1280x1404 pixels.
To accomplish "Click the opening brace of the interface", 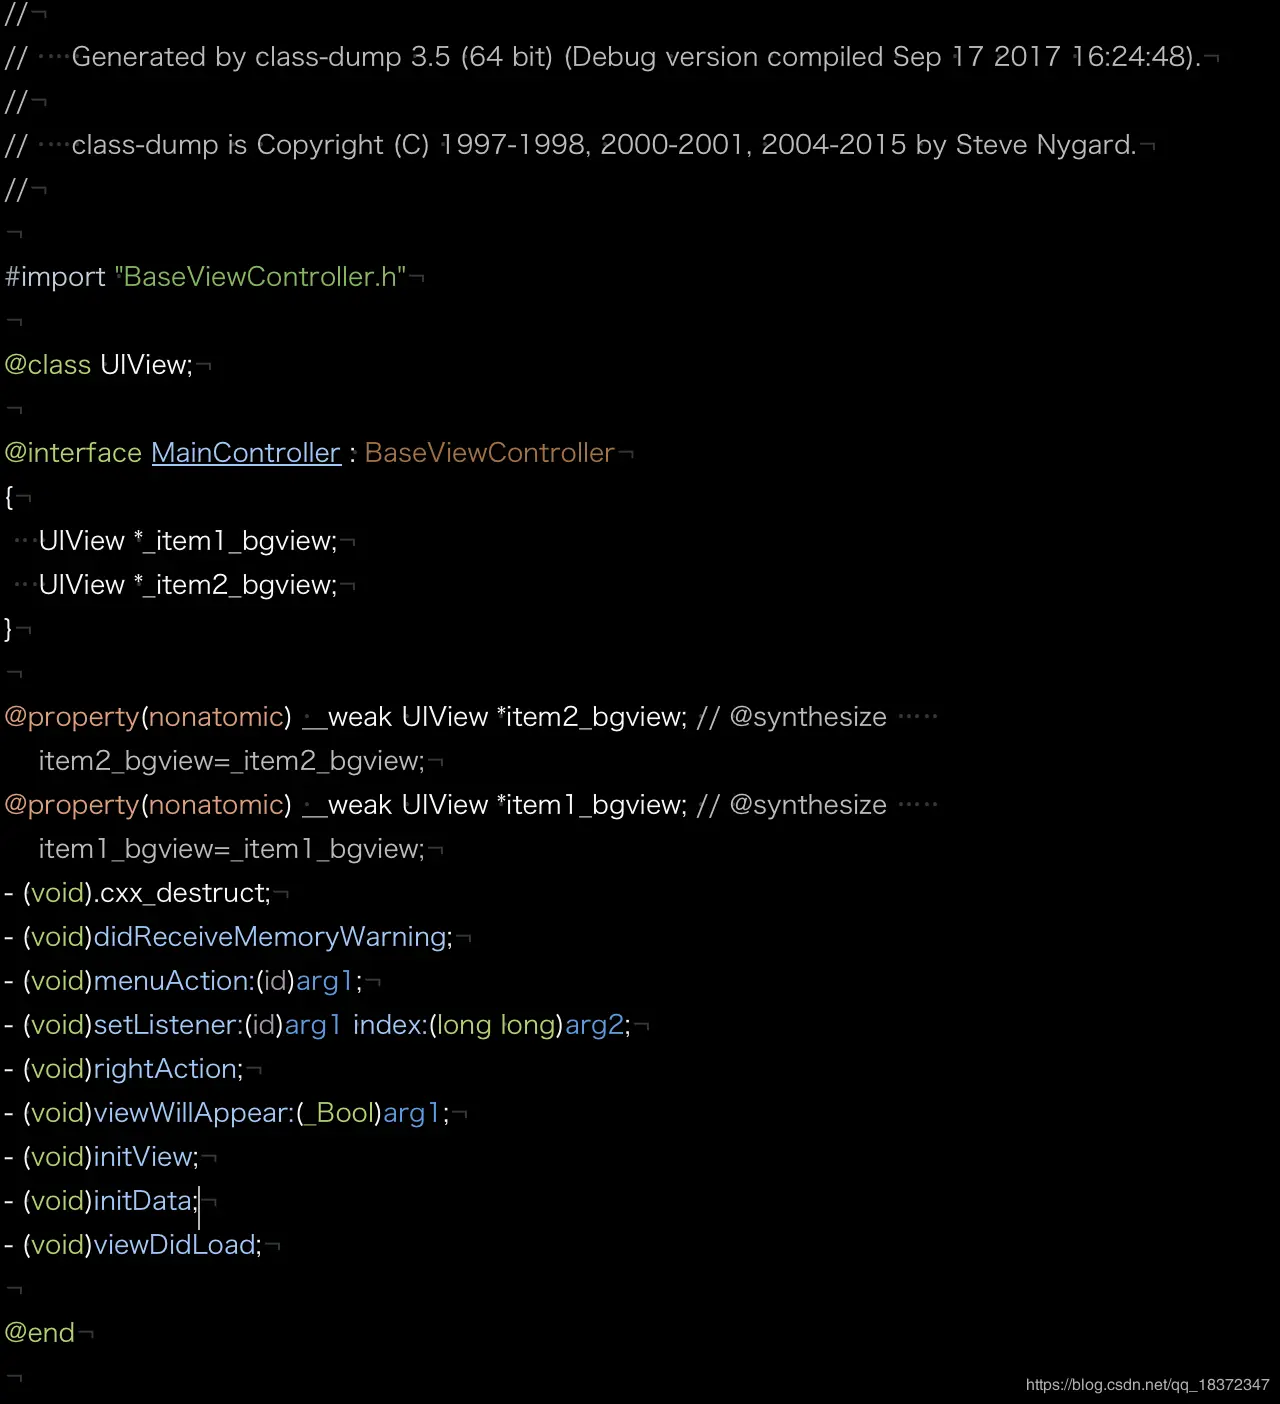I will (9, 497).
